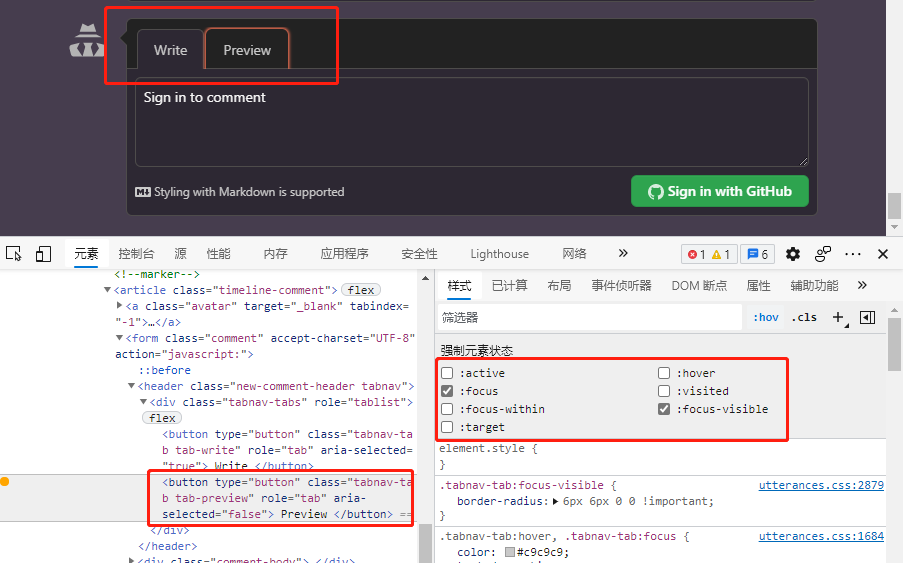
Task: Click the Markdown icon next to styling note
Action: (143, 192)
